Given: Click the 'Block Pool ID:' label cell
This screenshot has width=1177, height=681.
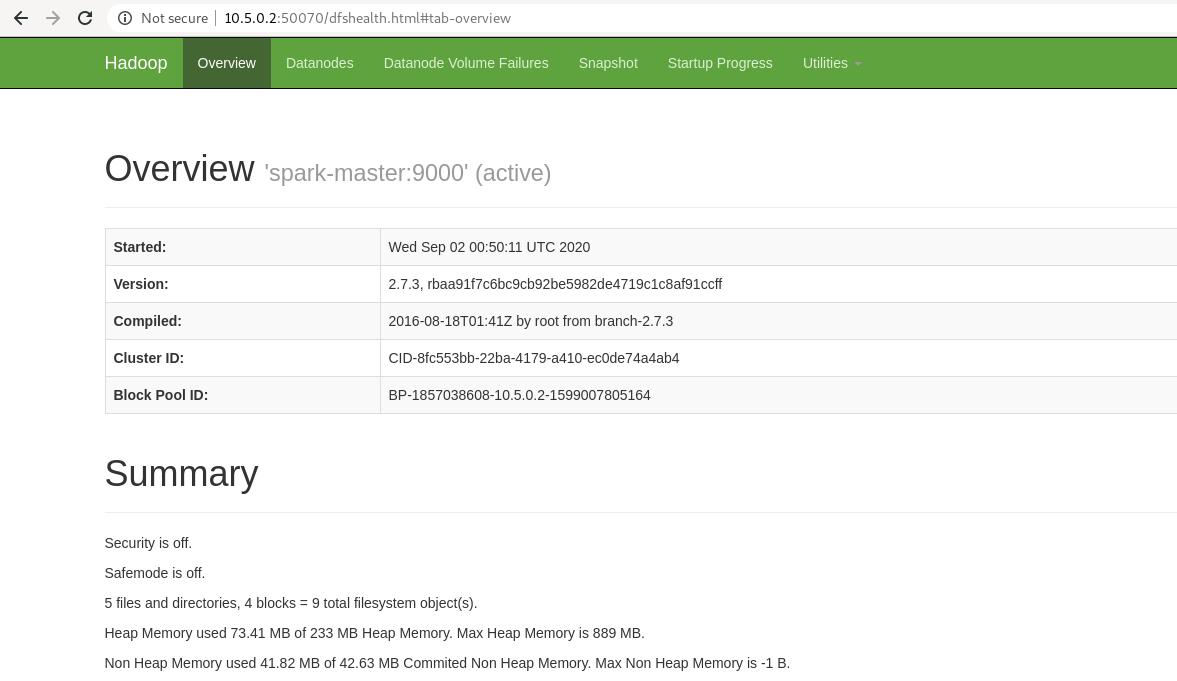Looking at the screenshot, I should [242, 395].
